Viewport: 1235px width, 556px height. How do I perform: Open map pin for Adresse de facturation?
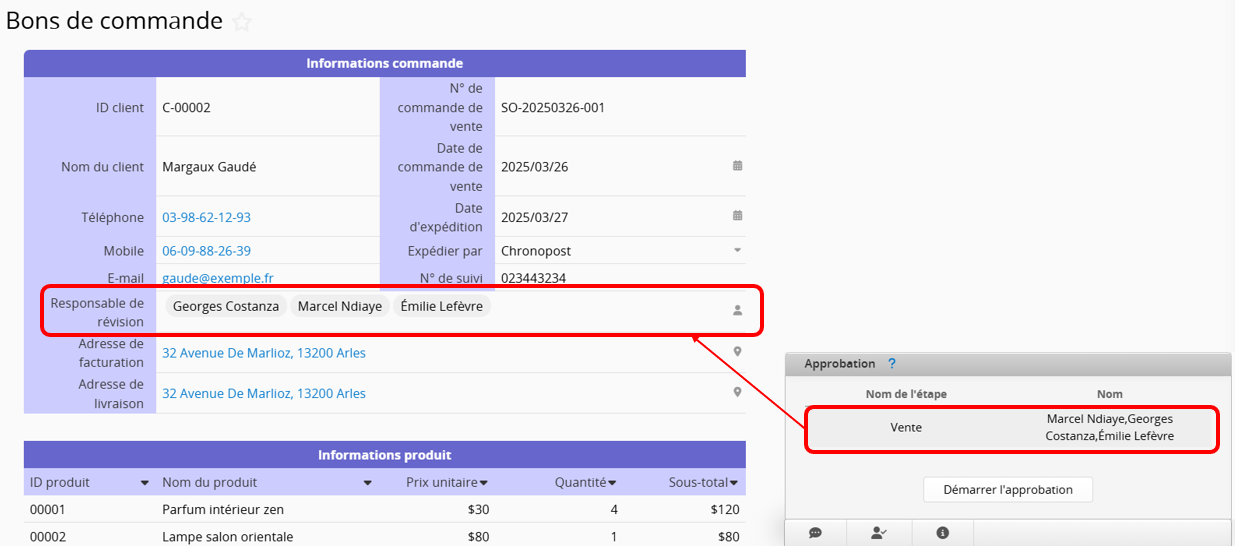point(737,352)
